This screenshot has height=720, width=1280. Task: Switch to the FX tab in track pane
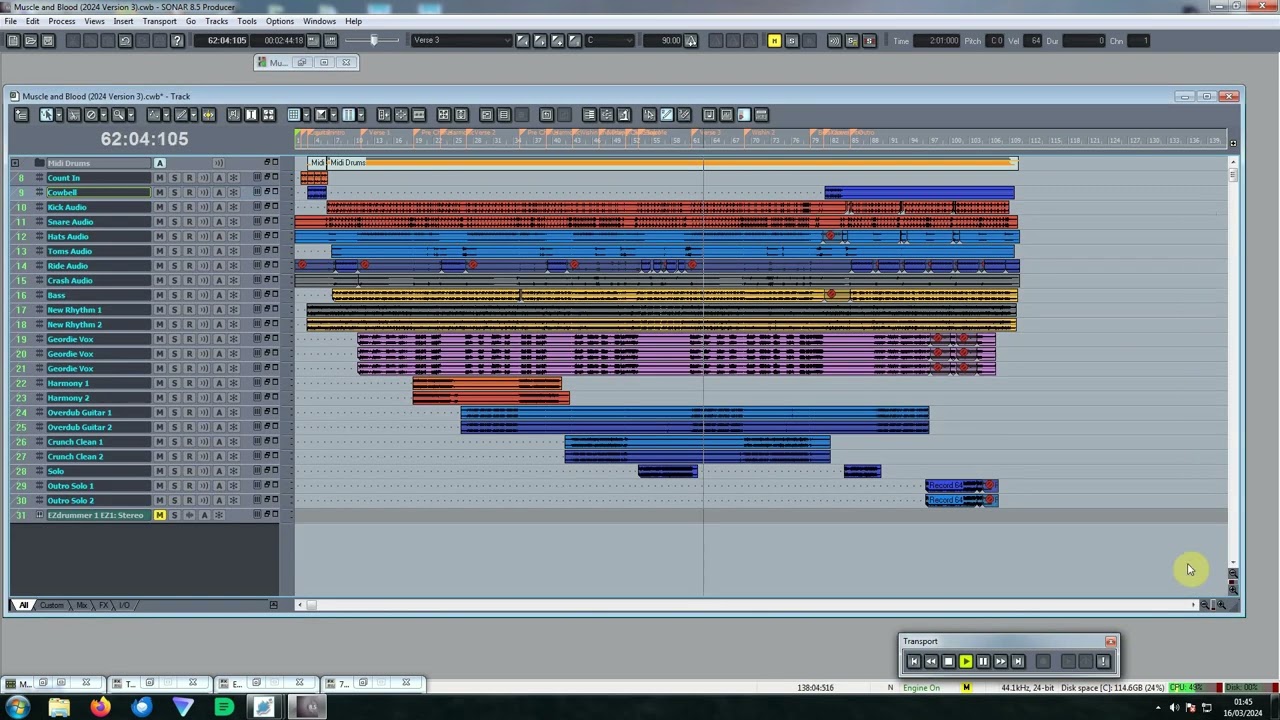[104, 605]
